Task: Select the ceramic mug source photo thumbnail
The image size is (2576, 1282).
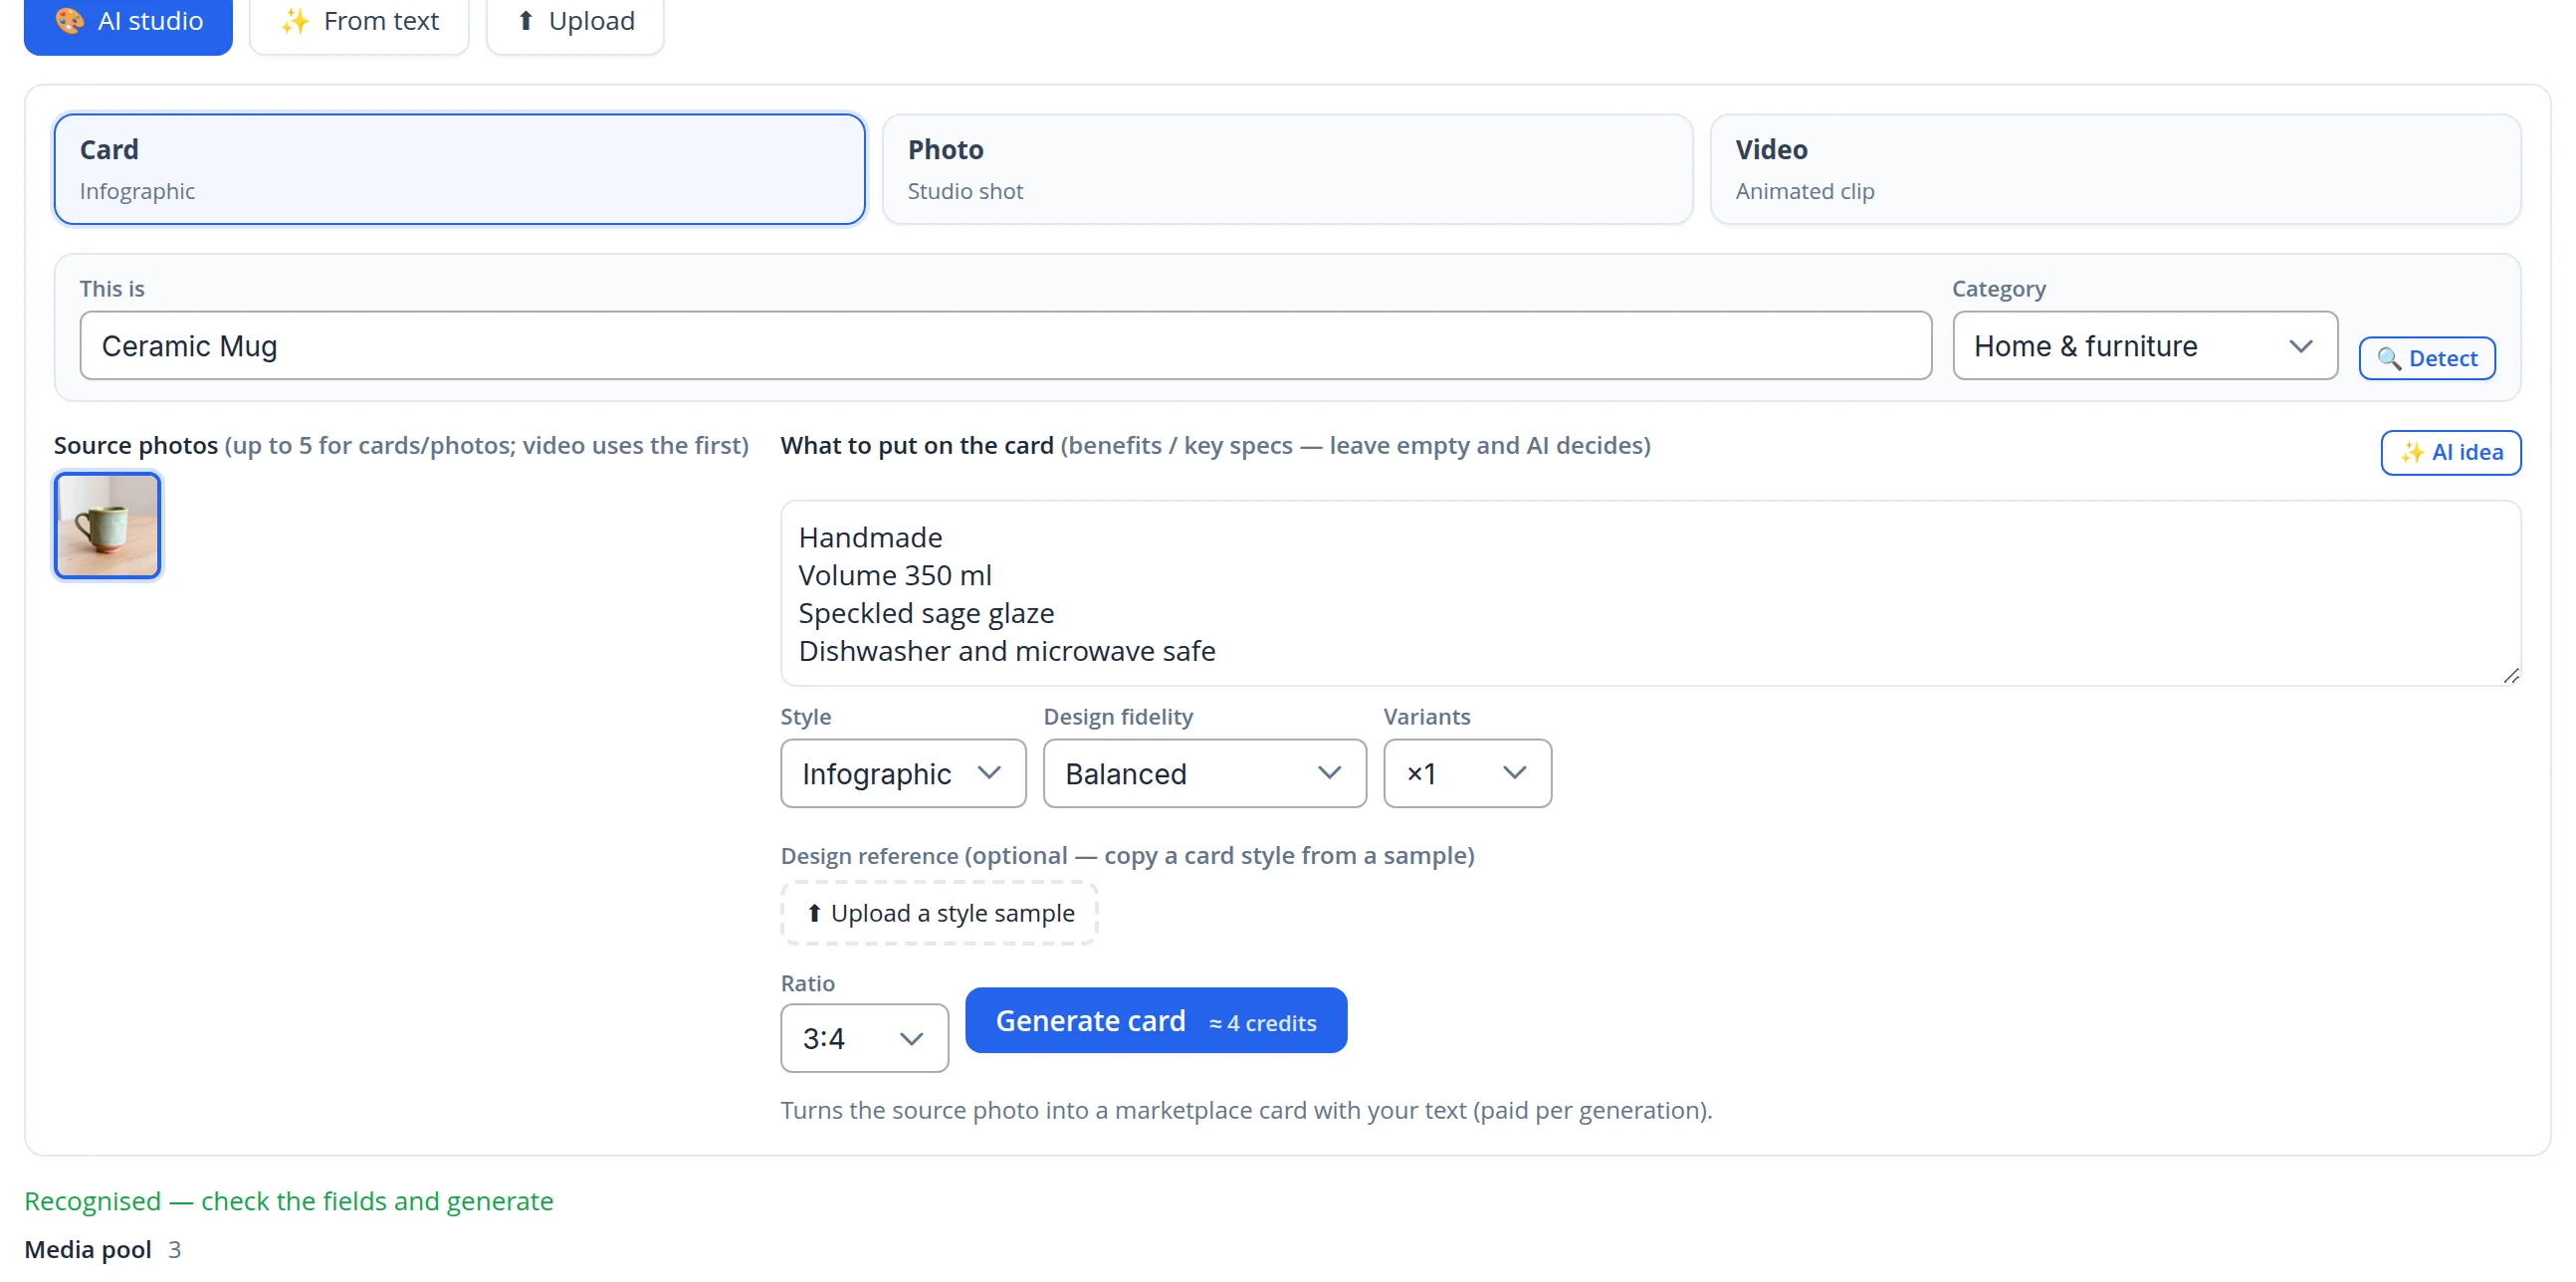Action: click(107, 526)
